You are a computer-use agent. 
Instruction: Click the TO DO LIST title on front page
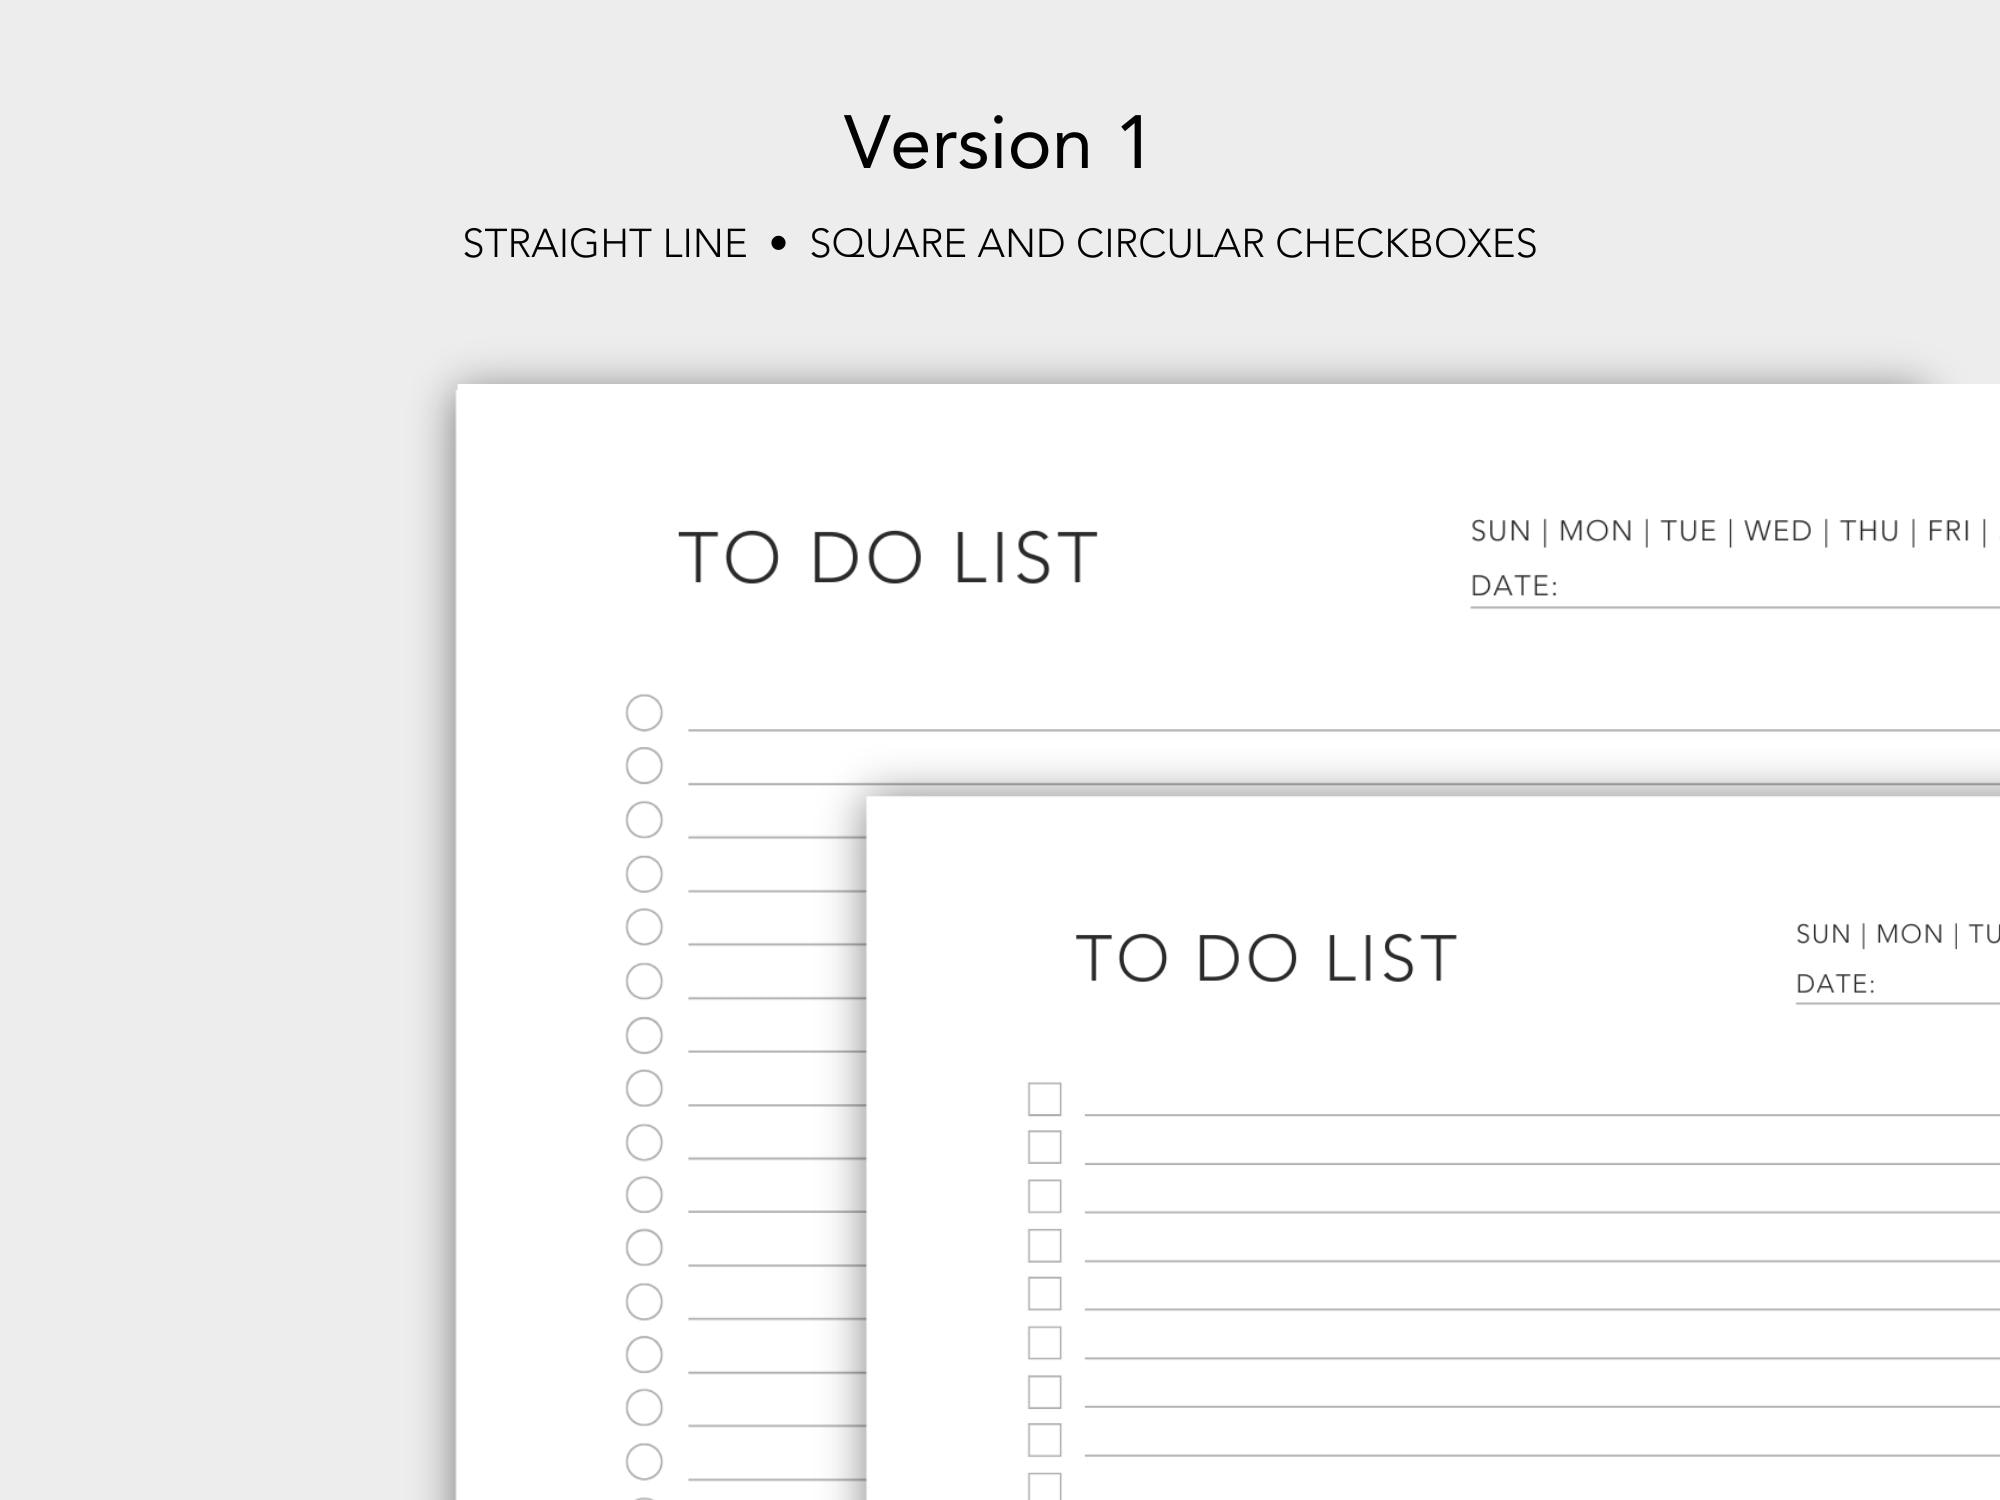[1266, 958]
